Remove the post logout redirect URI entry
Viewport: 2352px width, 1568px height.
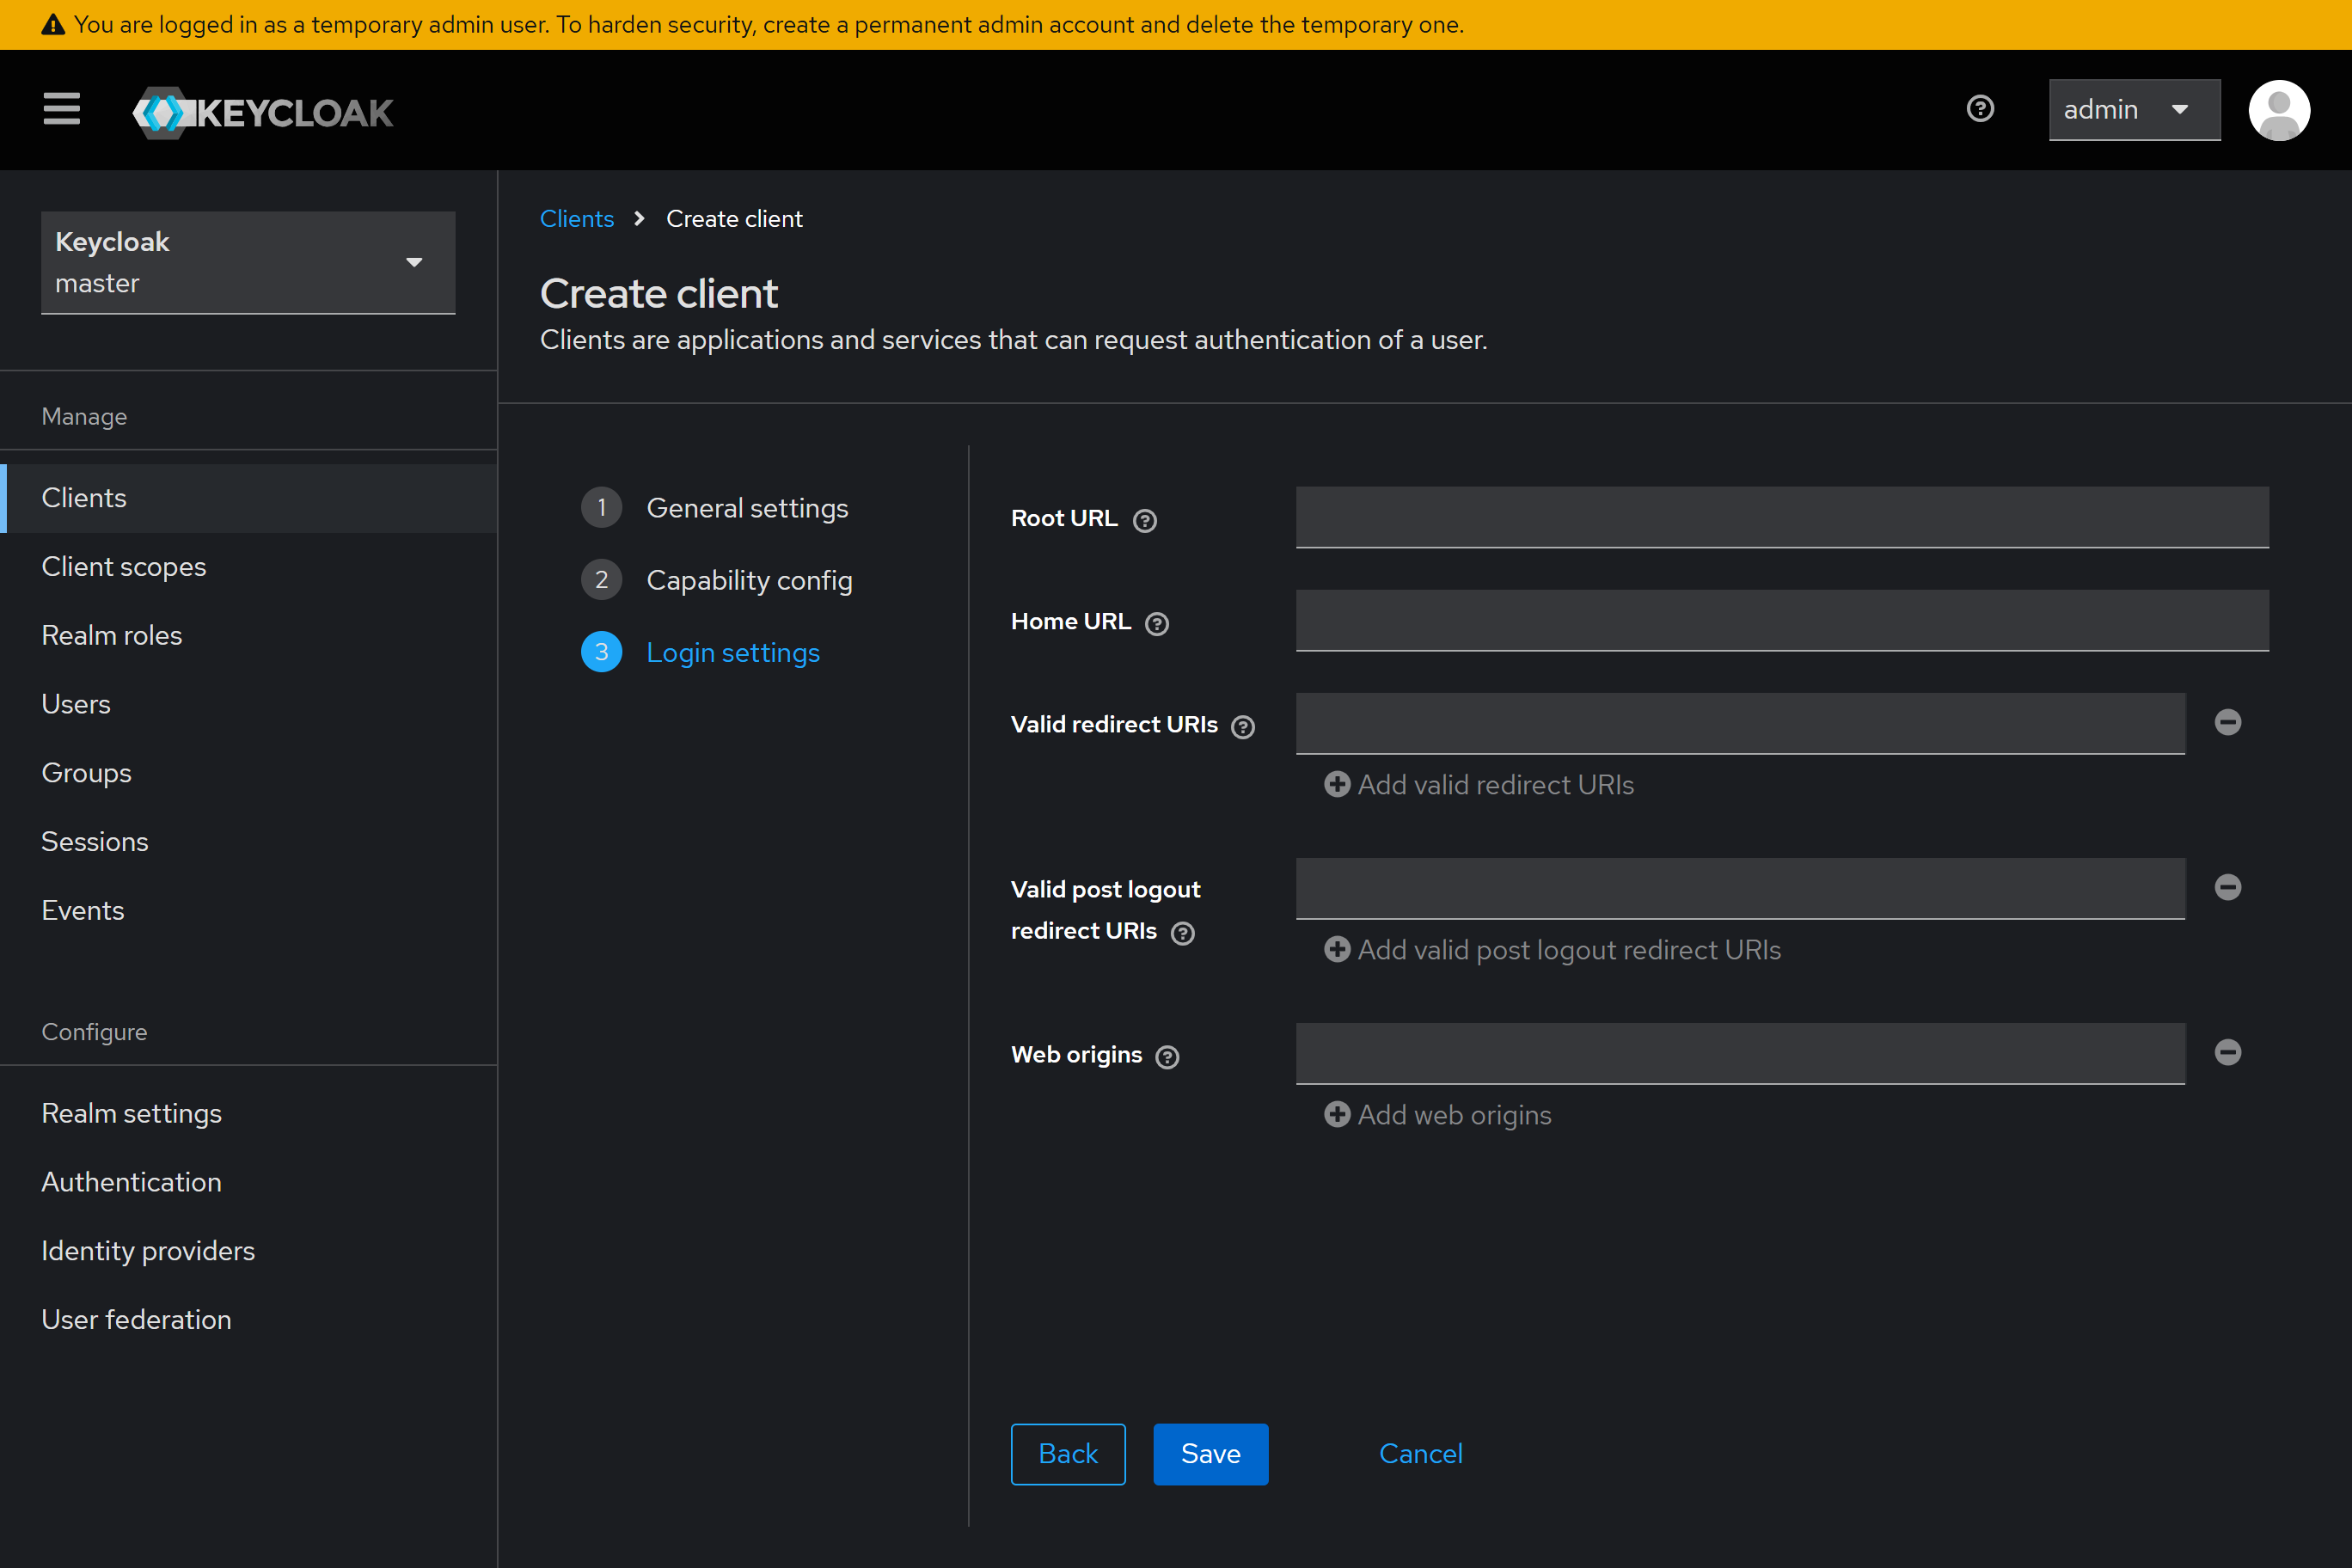pyautogui.click(x=2227, y=887)
